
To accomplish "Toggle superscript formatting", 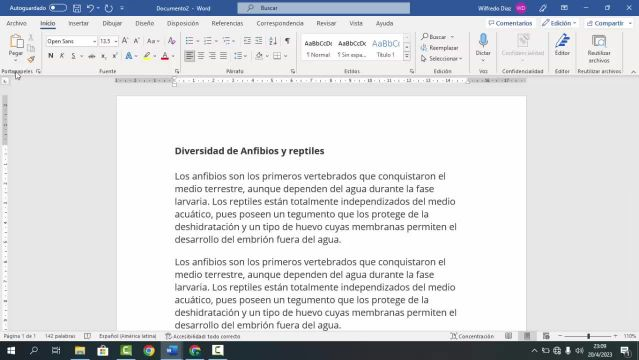I will 115,56.
